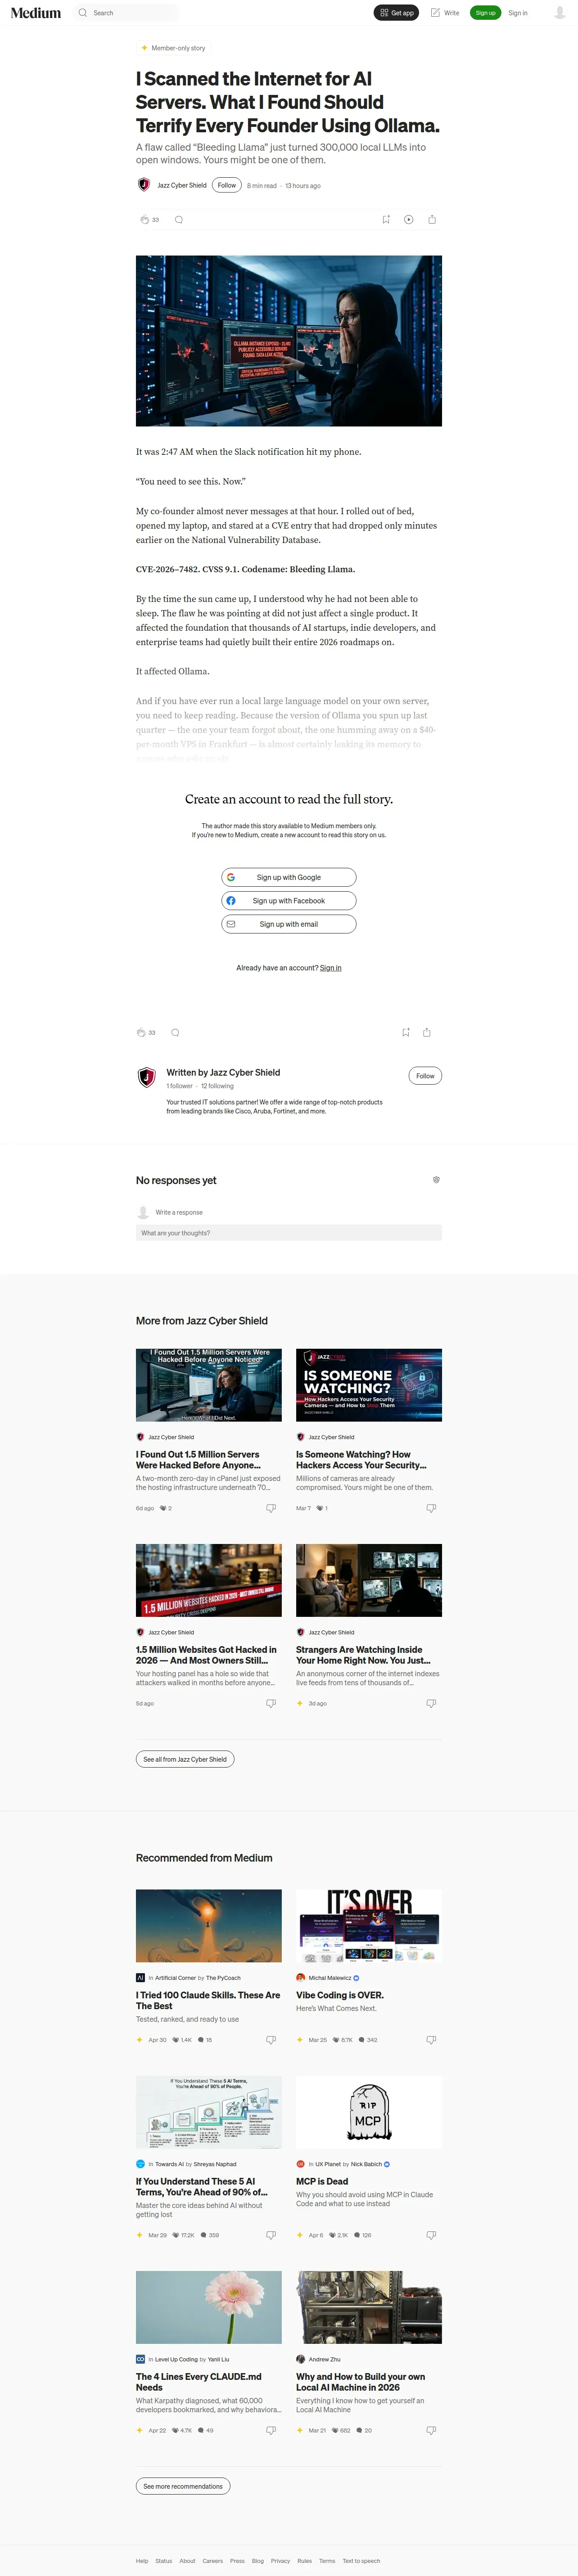578x2576 pixels.
Task: Open the hero image of the hooded analyst
Action: (289, 341)
